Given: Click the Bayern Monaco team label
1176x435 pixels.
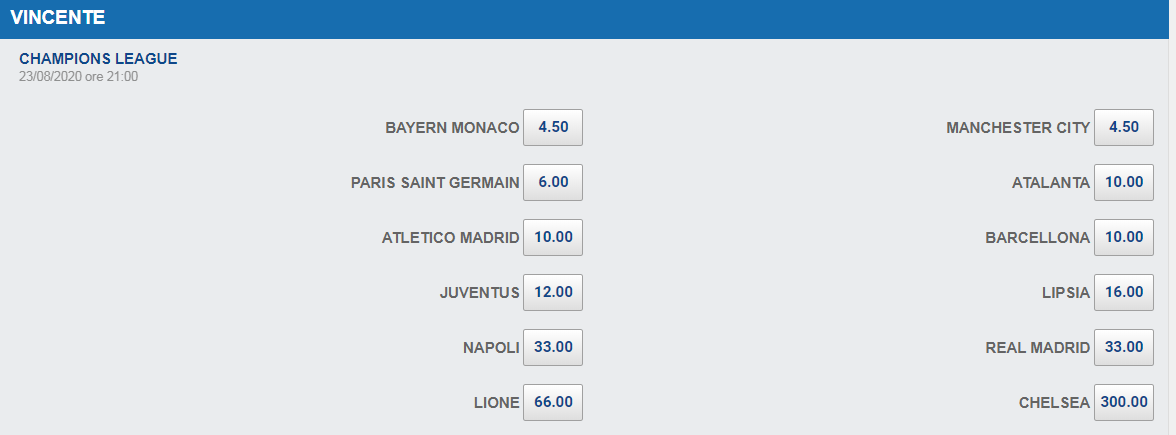Looking at the screenshot, I should [x=452, y=128].
